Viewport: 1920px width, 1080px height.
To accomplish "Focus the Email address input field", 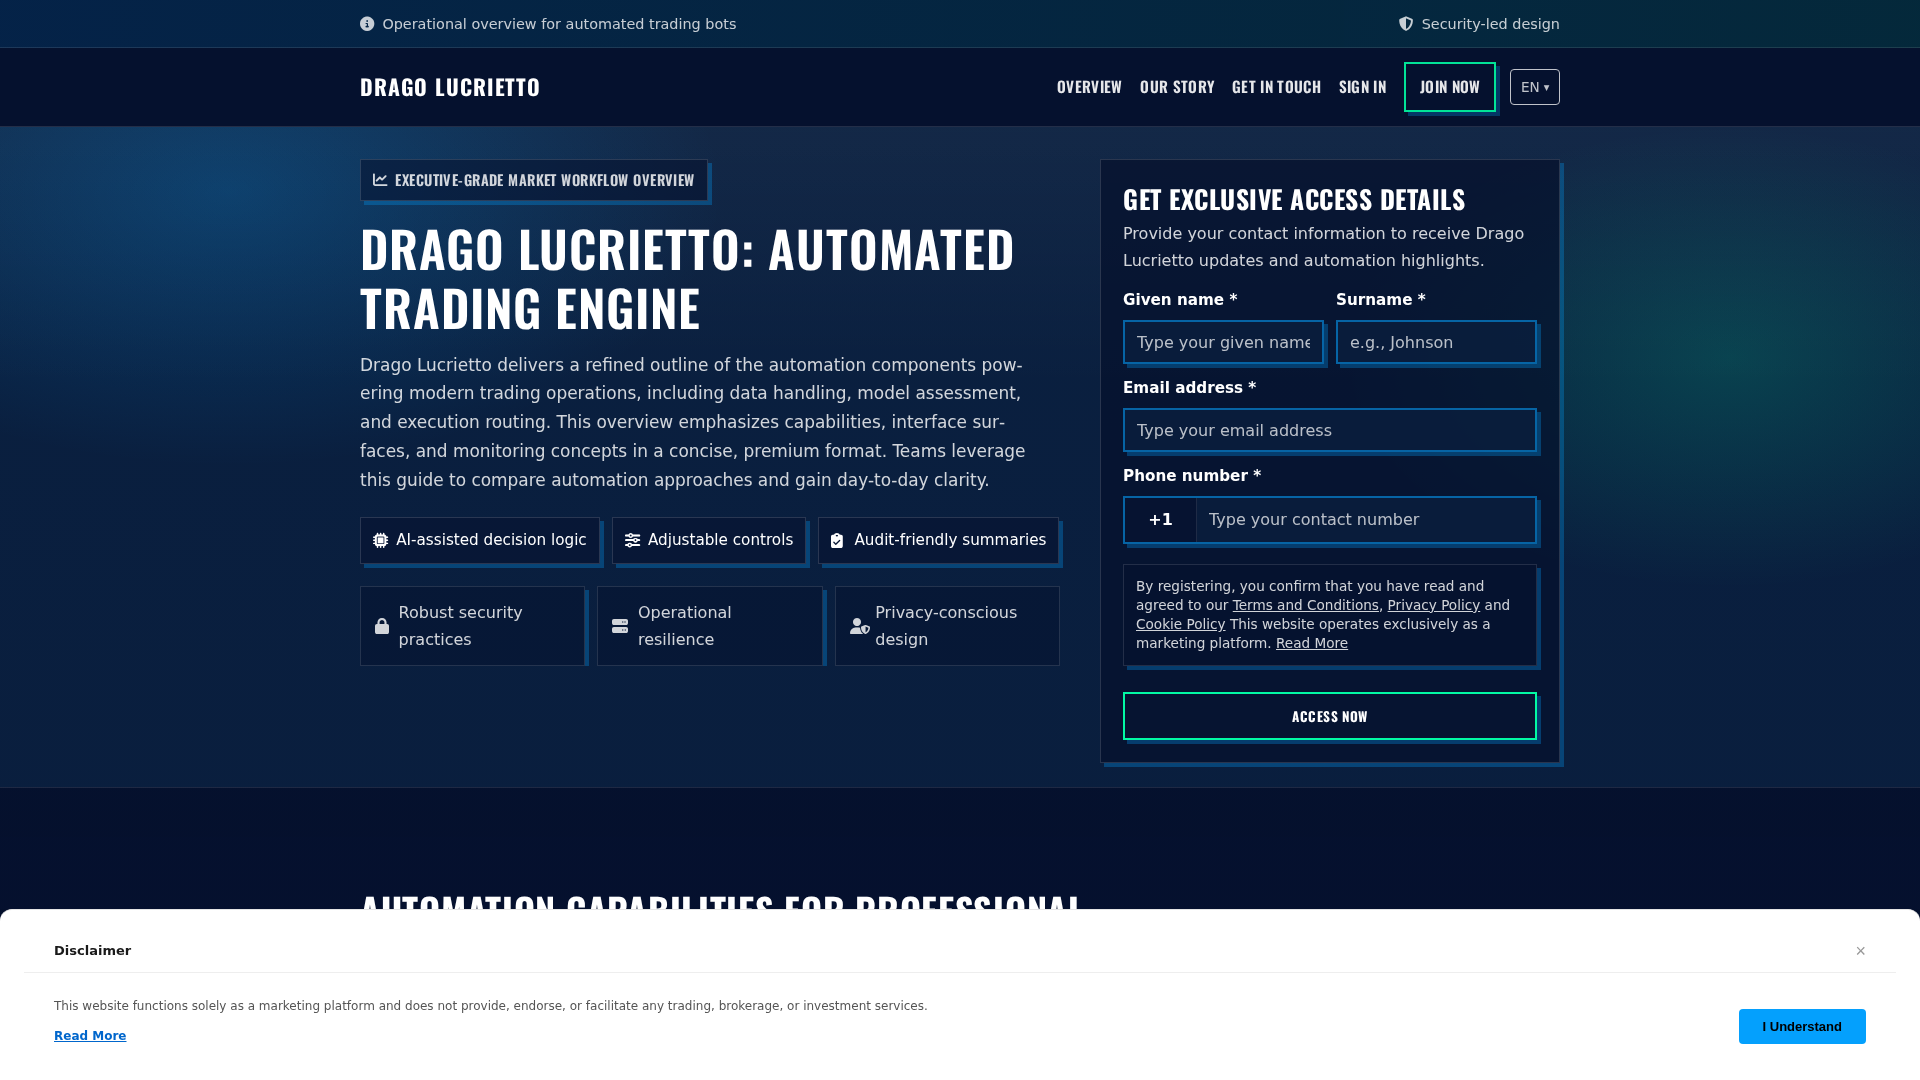I will pyautogui.click(x=1330, y=430).
